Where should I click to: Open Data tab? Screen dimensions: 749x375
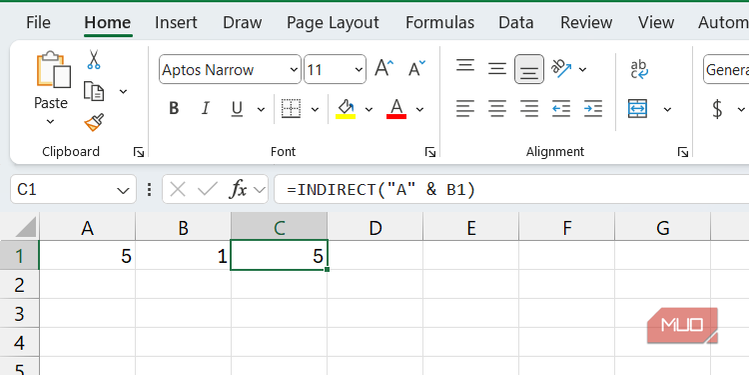516,22
